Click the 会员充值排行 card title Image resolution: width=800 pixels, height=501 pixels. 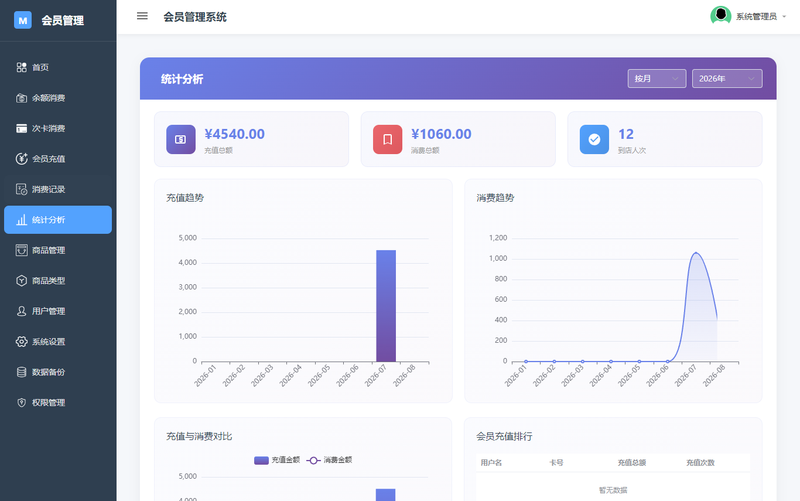click(x=504, y=436)
